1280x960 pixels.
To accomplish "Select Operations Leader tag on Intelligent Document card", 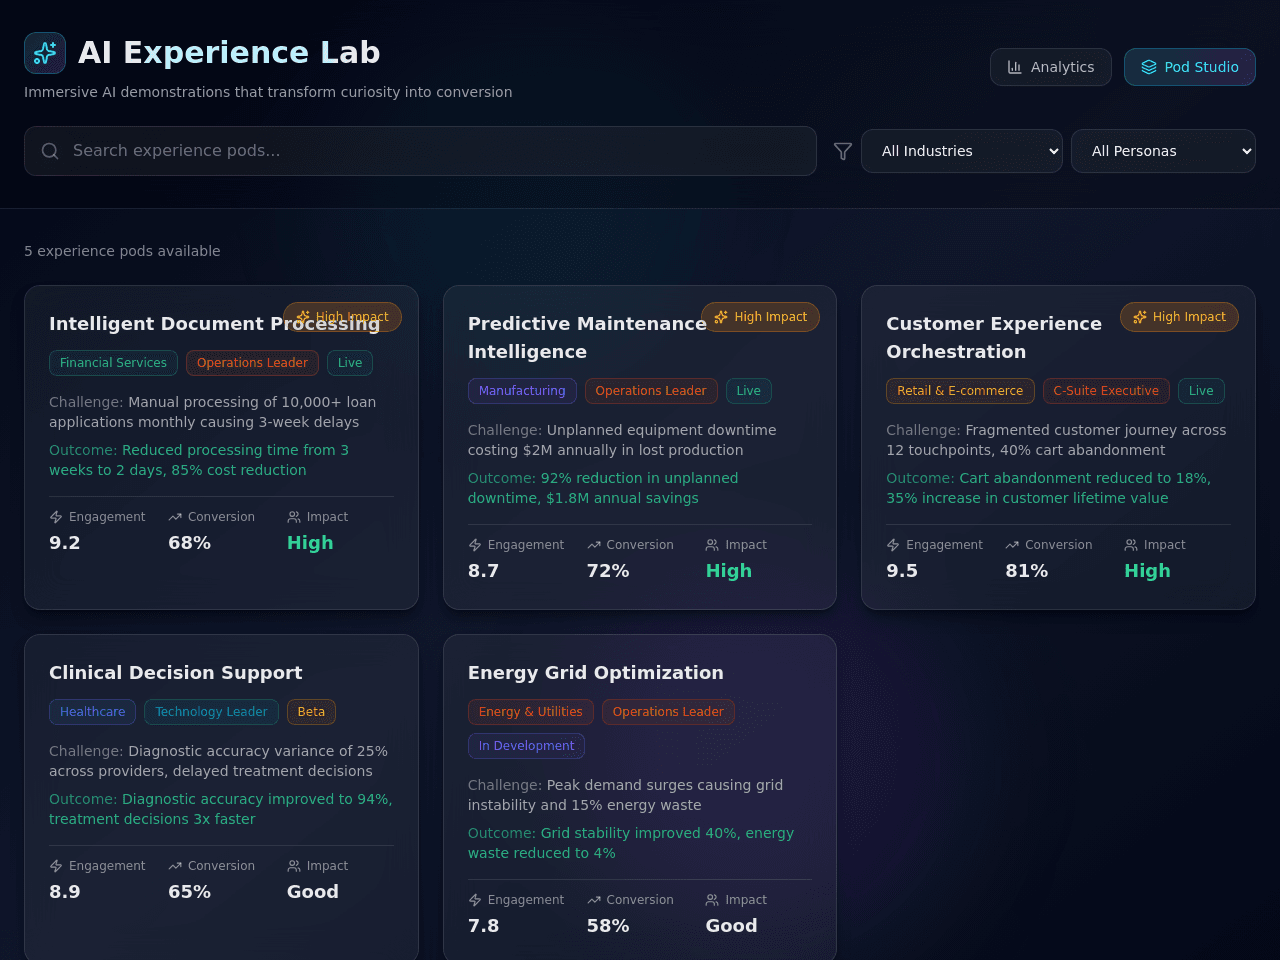I will pos(252,363).
